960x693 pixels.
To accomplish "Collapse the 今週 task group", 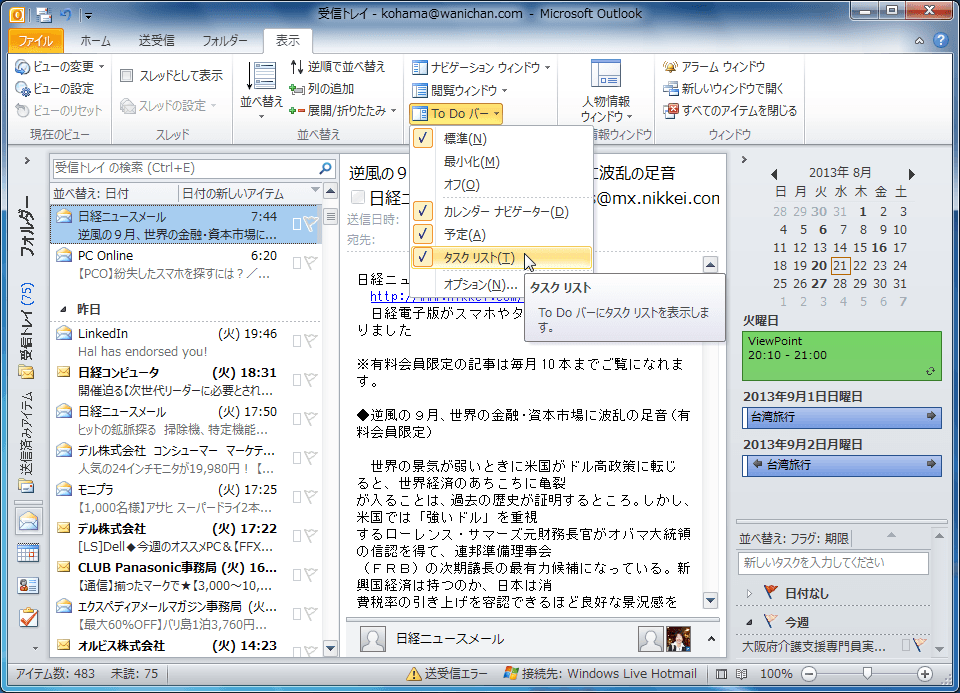I will tap(749, 622).
